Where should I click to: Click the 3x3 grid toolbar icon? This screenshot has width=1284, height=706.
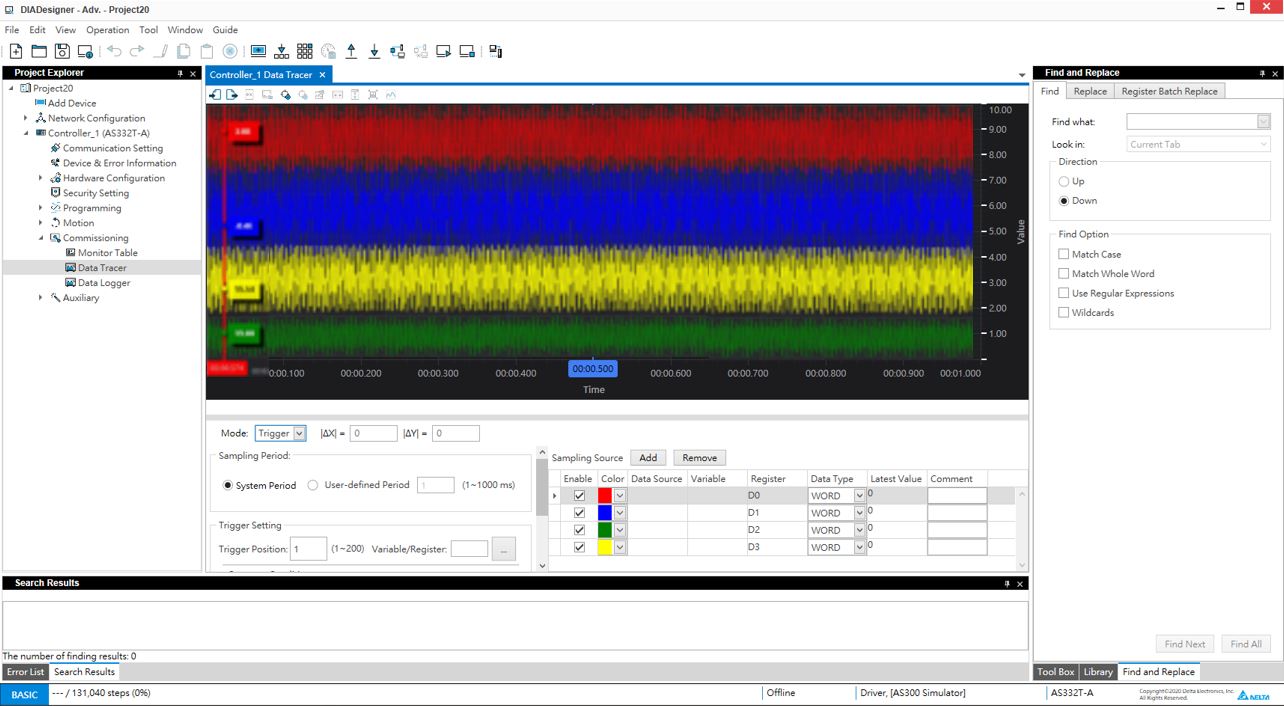(305, 51)
